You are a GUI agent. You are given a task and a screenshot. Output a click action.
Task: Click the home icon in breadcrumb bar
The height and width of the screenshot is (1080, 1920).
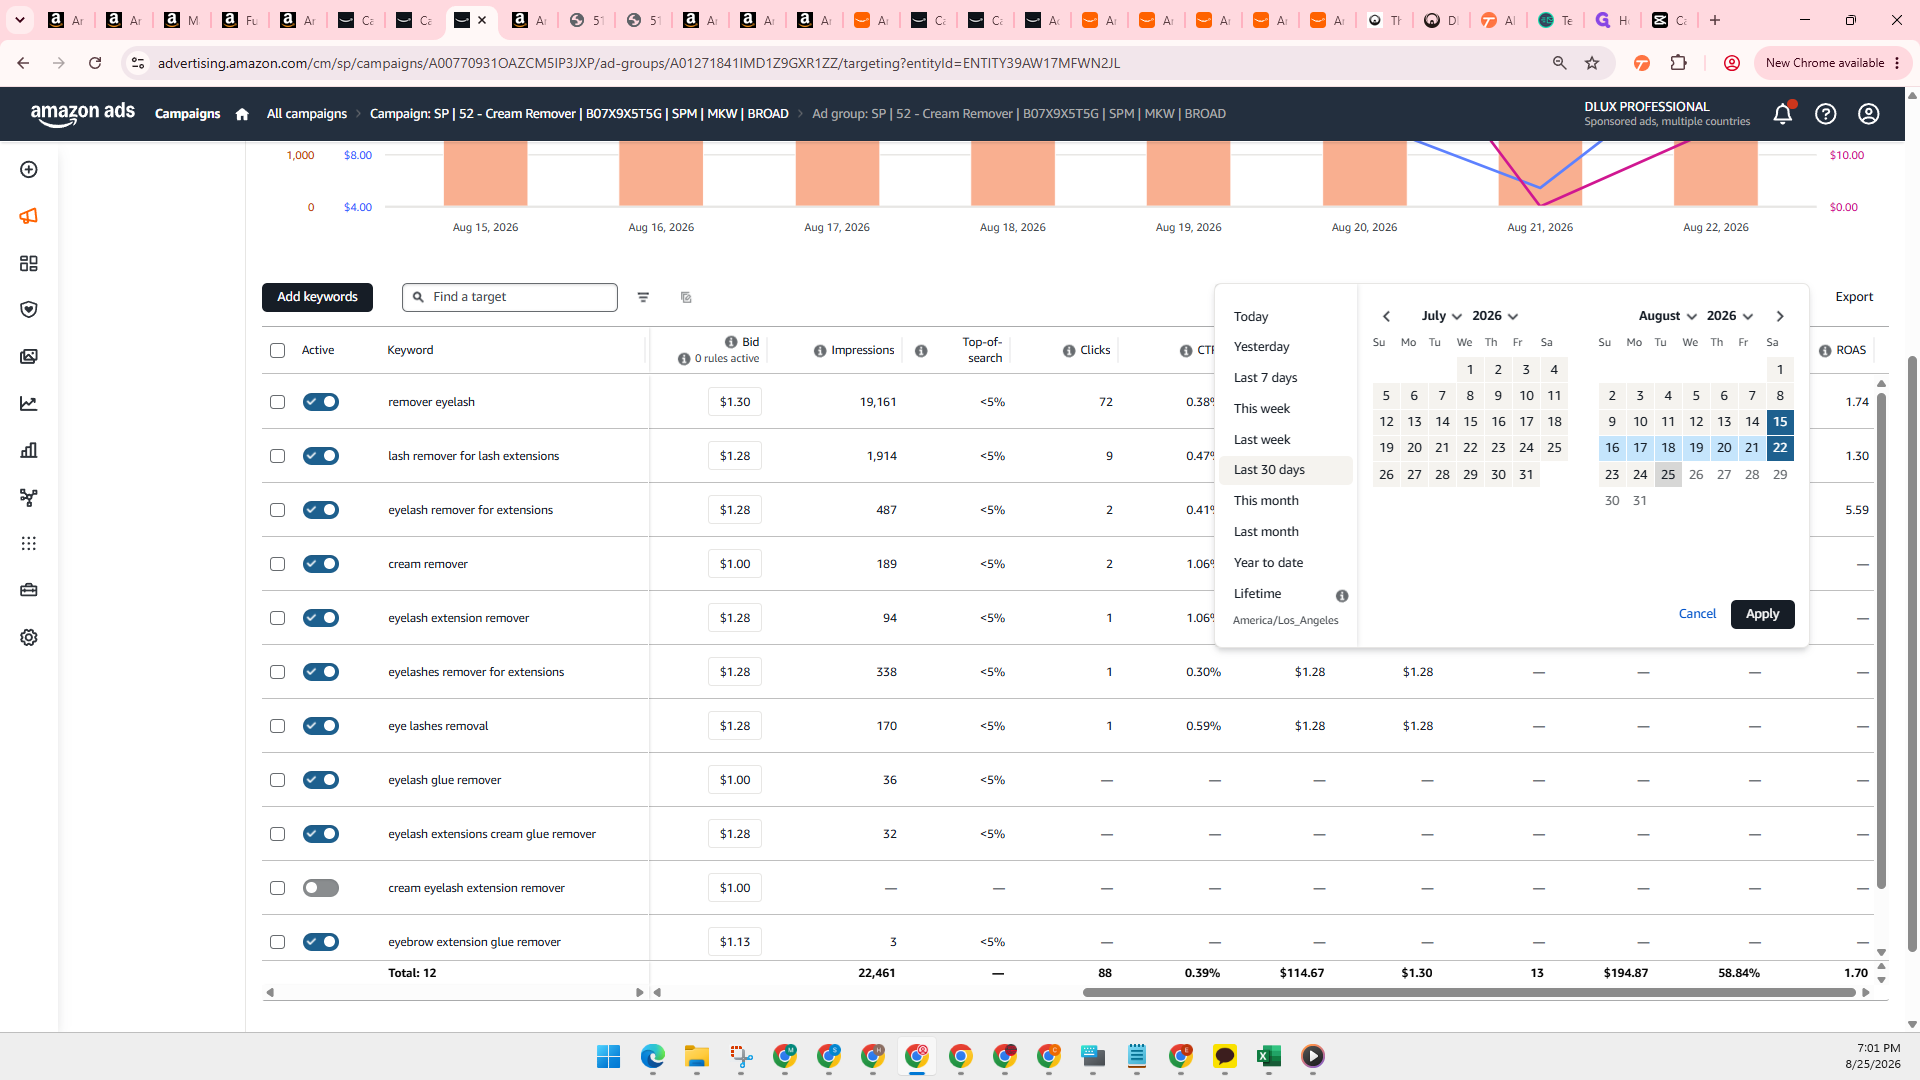pos(242,114)
